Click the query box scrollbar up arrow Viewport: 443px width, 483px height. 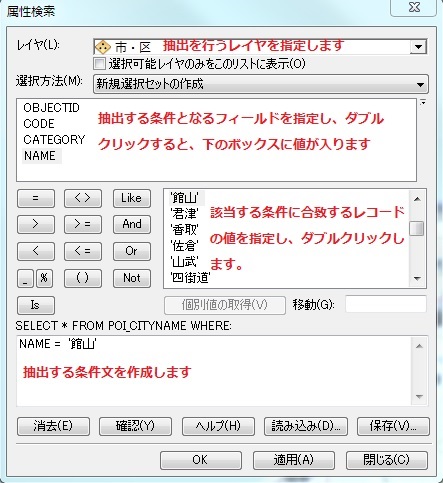coord(419,346)
